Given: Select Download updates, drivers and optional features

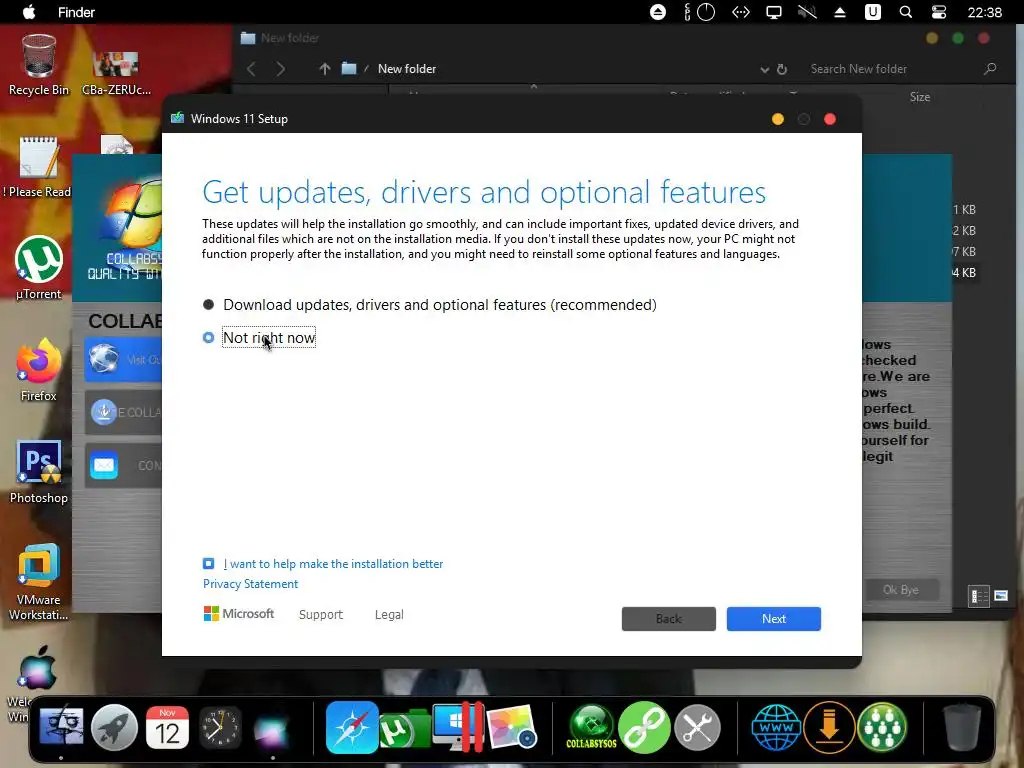Looking at the screenshot, I should tap(430, 305).
